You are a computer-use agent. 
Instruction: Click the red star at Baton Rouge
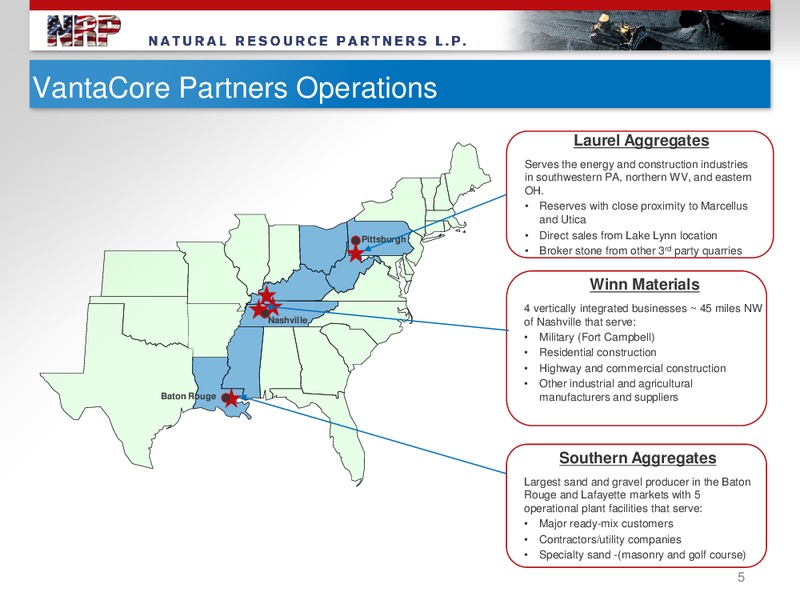(x=232, y=398)
